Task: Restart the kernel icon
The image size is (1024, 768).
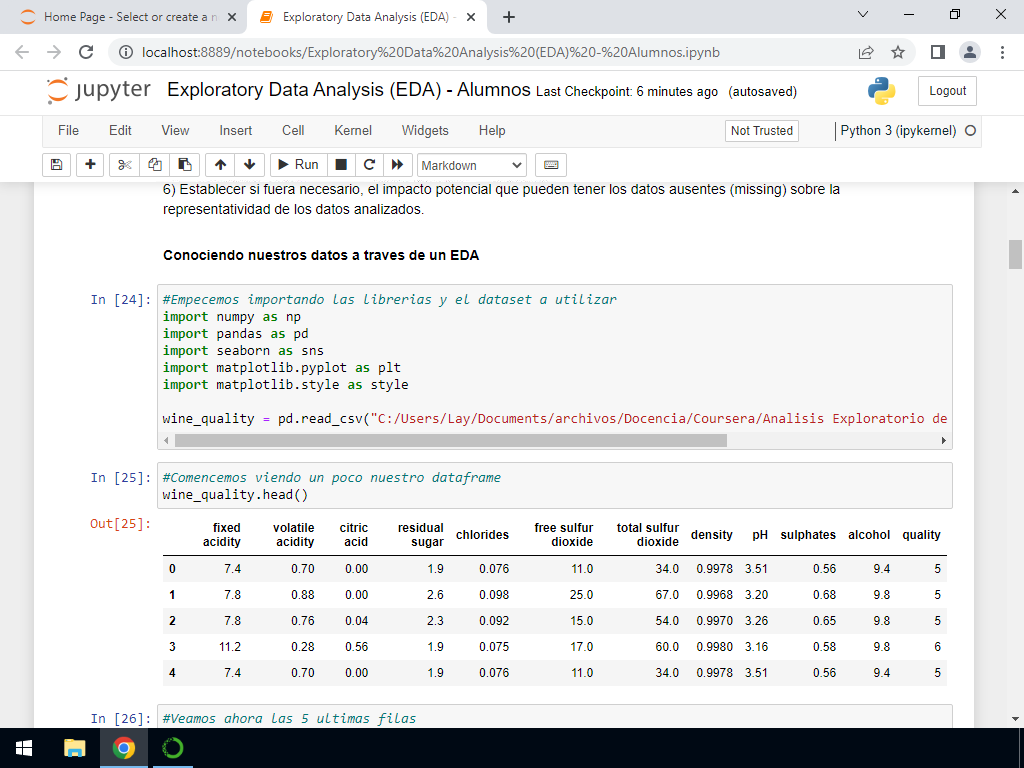Action: pos(369,165)
